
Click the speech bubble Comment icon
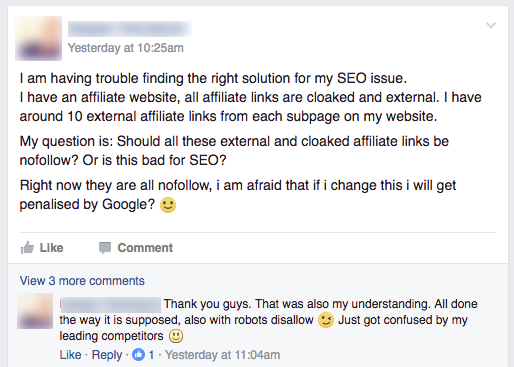pyautogui.click(x=105, y=248)
